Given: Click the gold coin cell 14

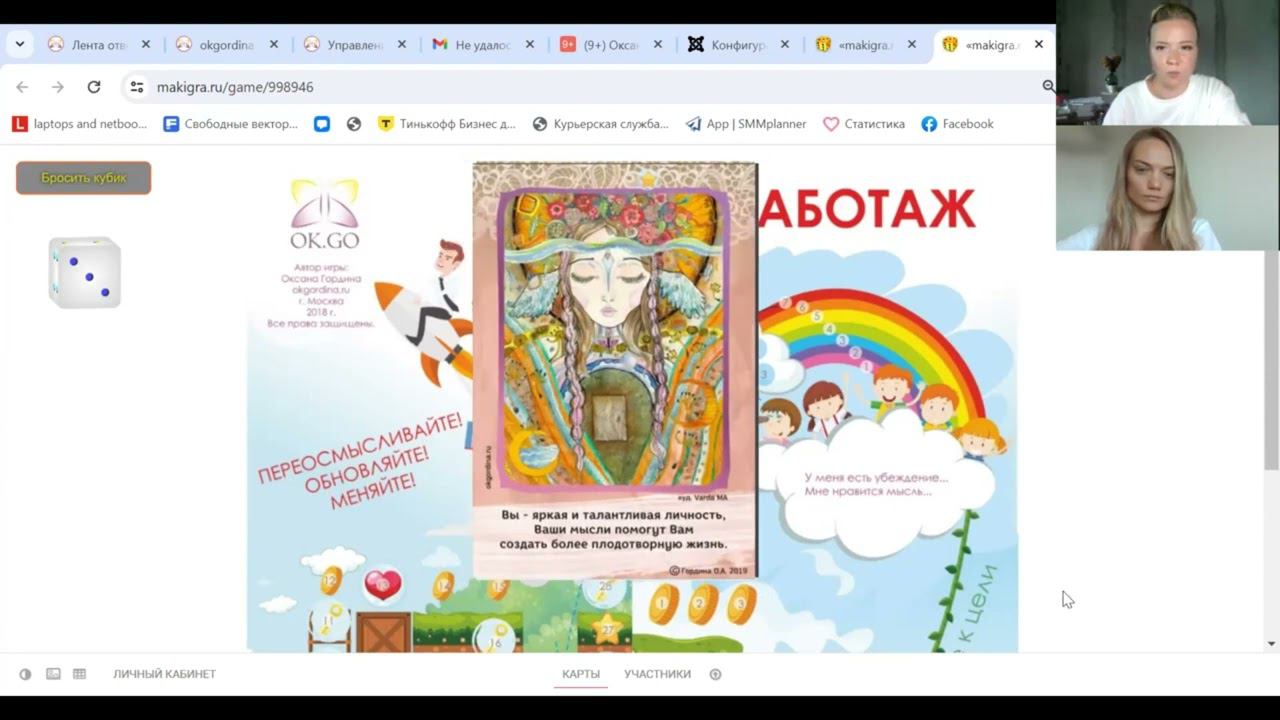Looking at the screenshot, I should [x=444, y=586].
